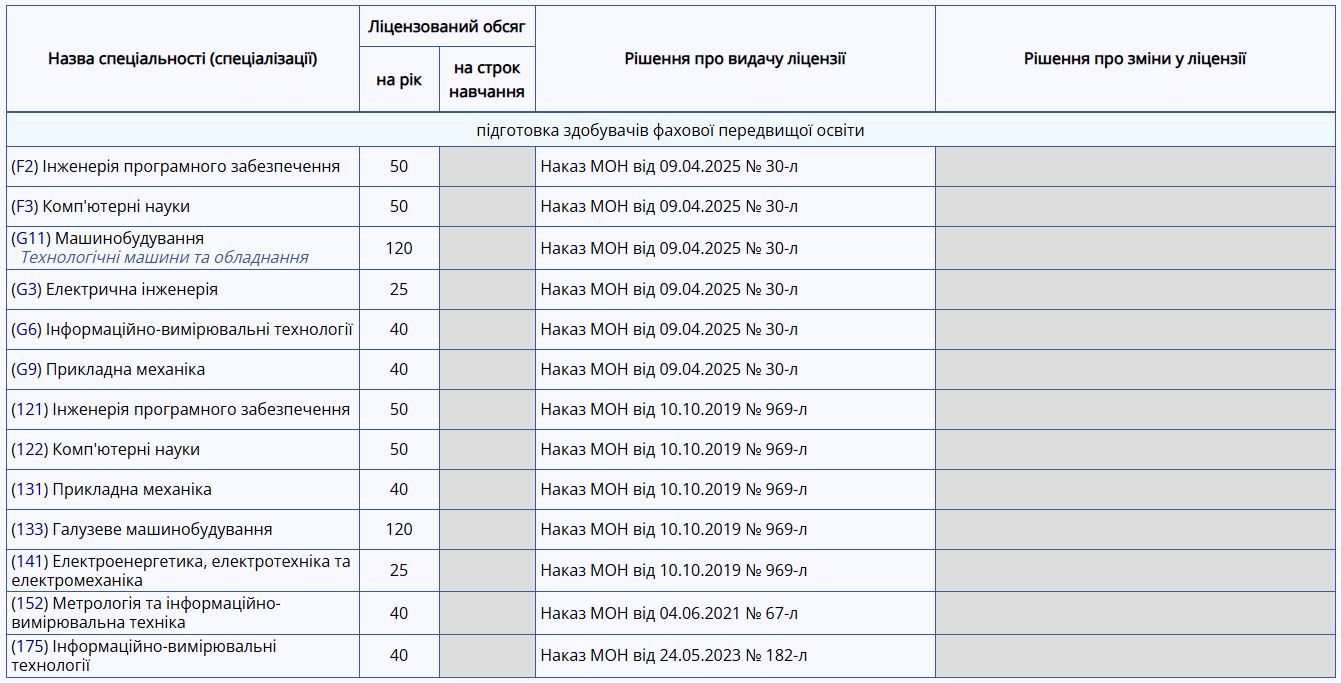Click code 175 Інформаційно-вимірювальні технології

30,646
